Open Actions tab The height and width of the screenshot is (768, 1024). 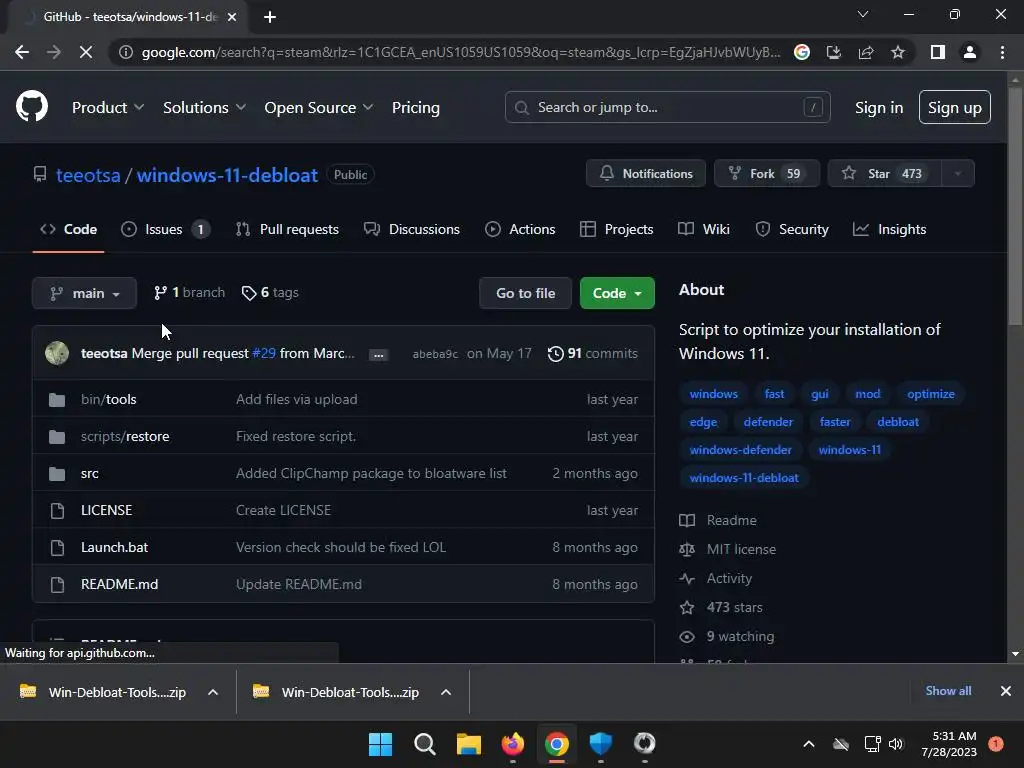tap(520, 229)
